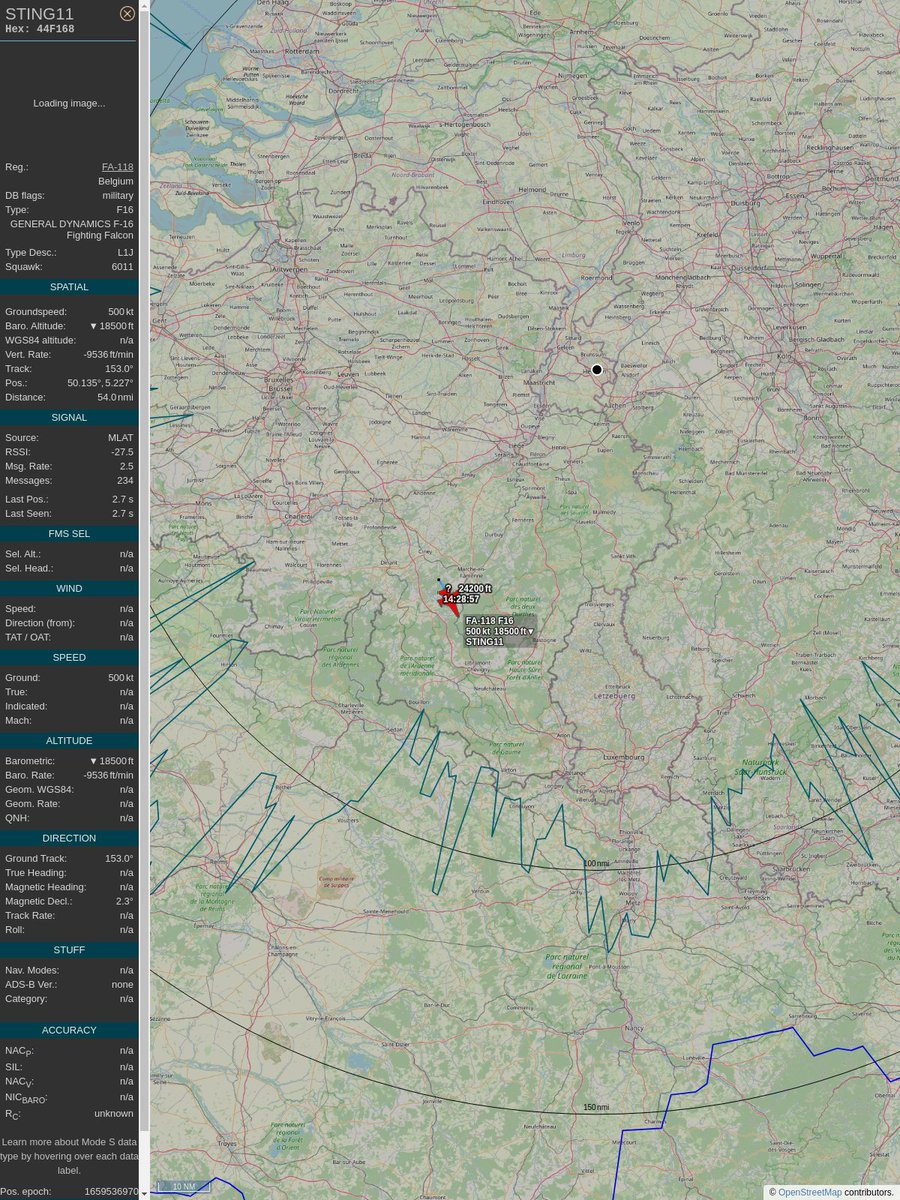900x1200 pixels.
Task: Open the FA-118 registration link
Action: [120, 167]
